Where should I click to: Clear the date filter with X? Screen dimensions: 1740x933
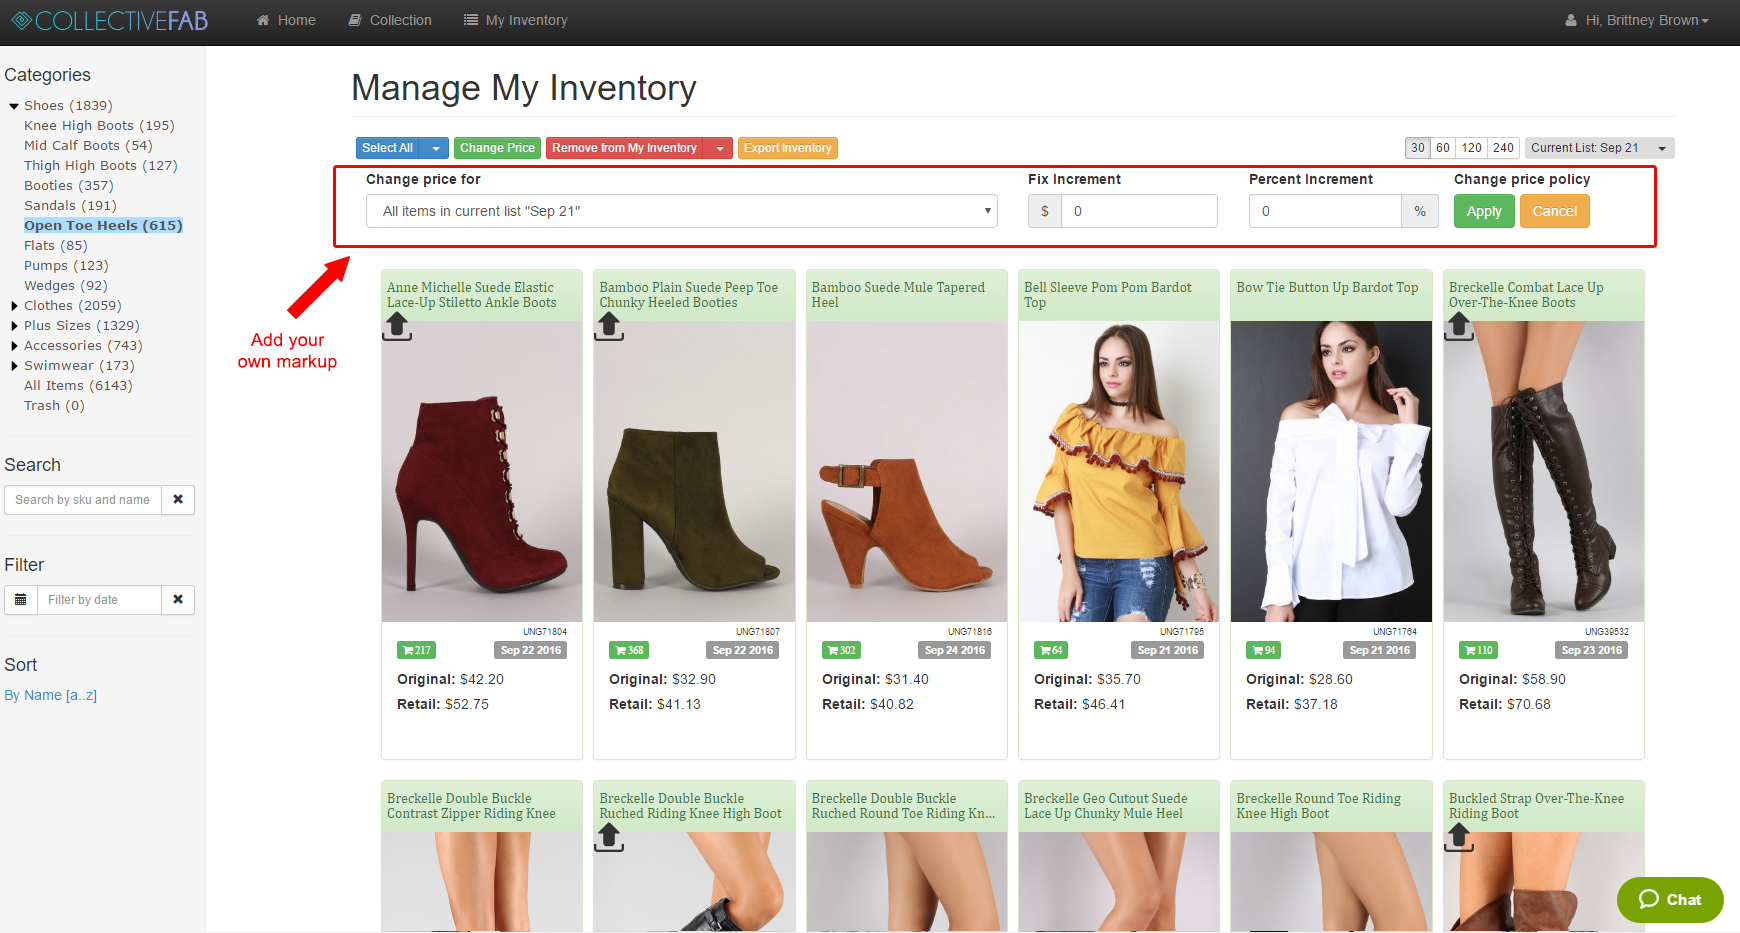pos(178,600)
